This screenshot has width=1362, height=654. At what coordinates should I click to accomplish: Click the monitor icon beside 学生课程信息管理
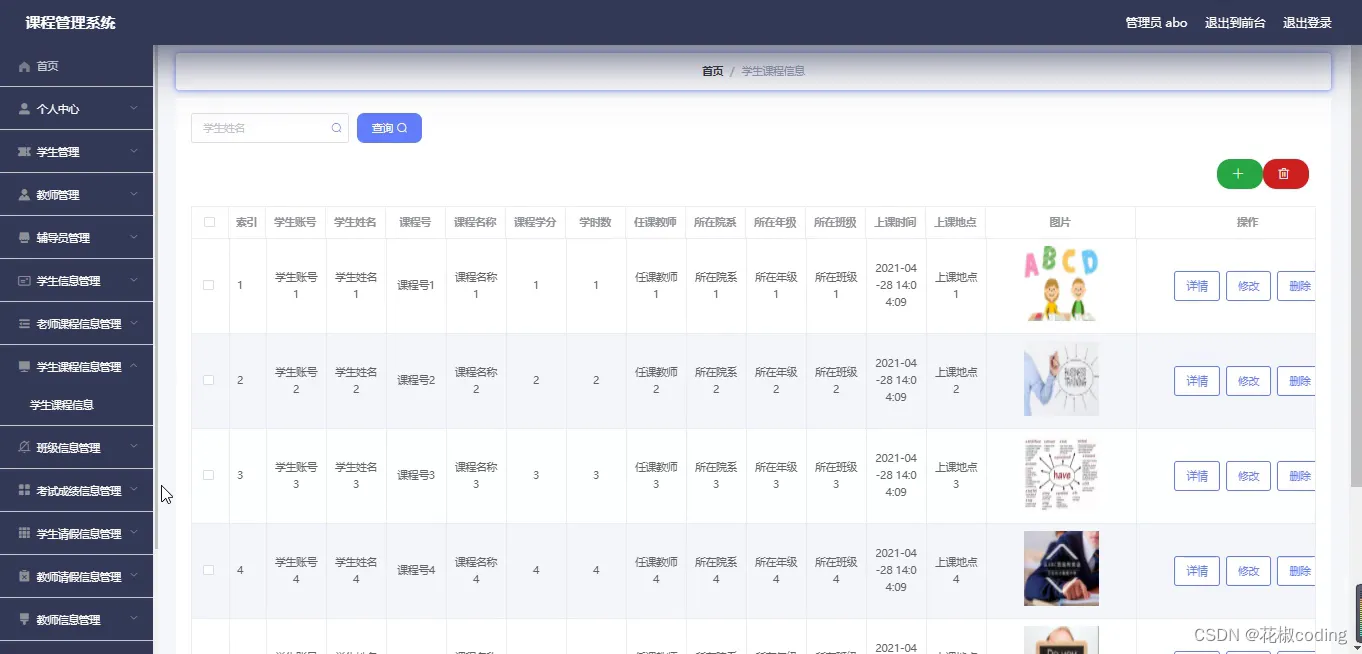pos(24,367)
